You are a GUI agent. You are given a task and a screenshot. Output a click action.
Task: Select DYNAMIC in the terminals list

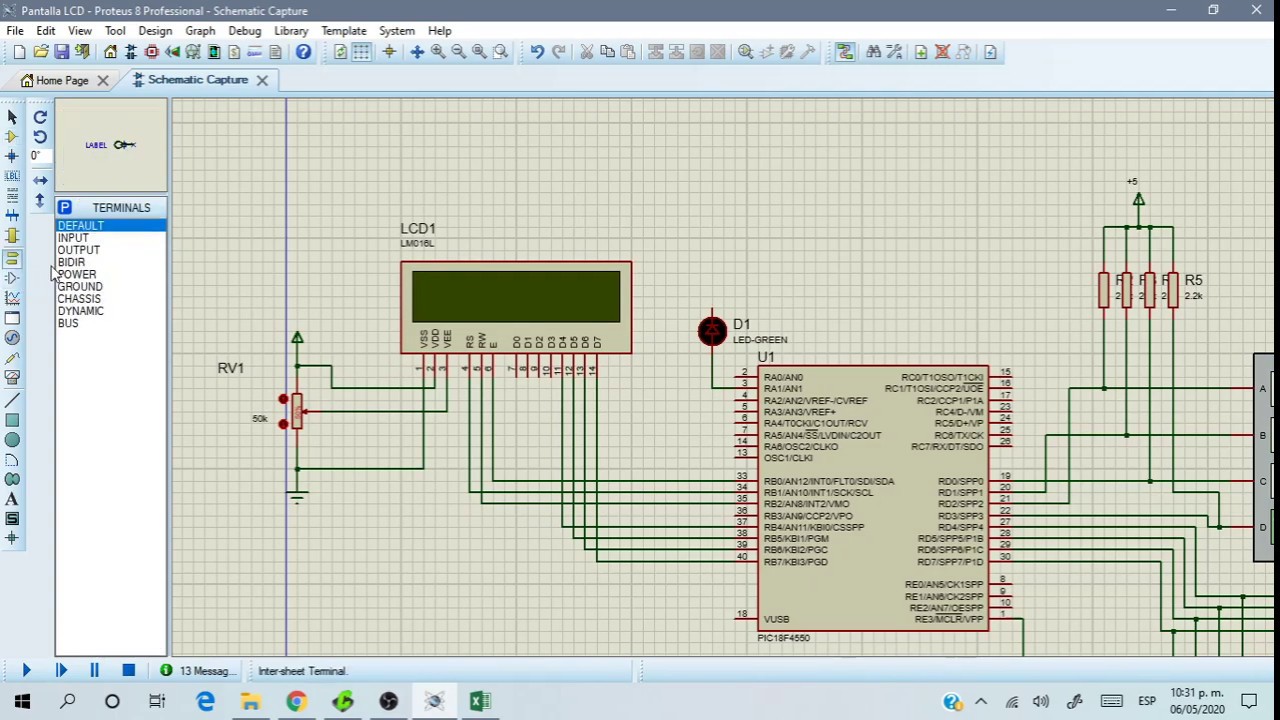coord(111,311)
